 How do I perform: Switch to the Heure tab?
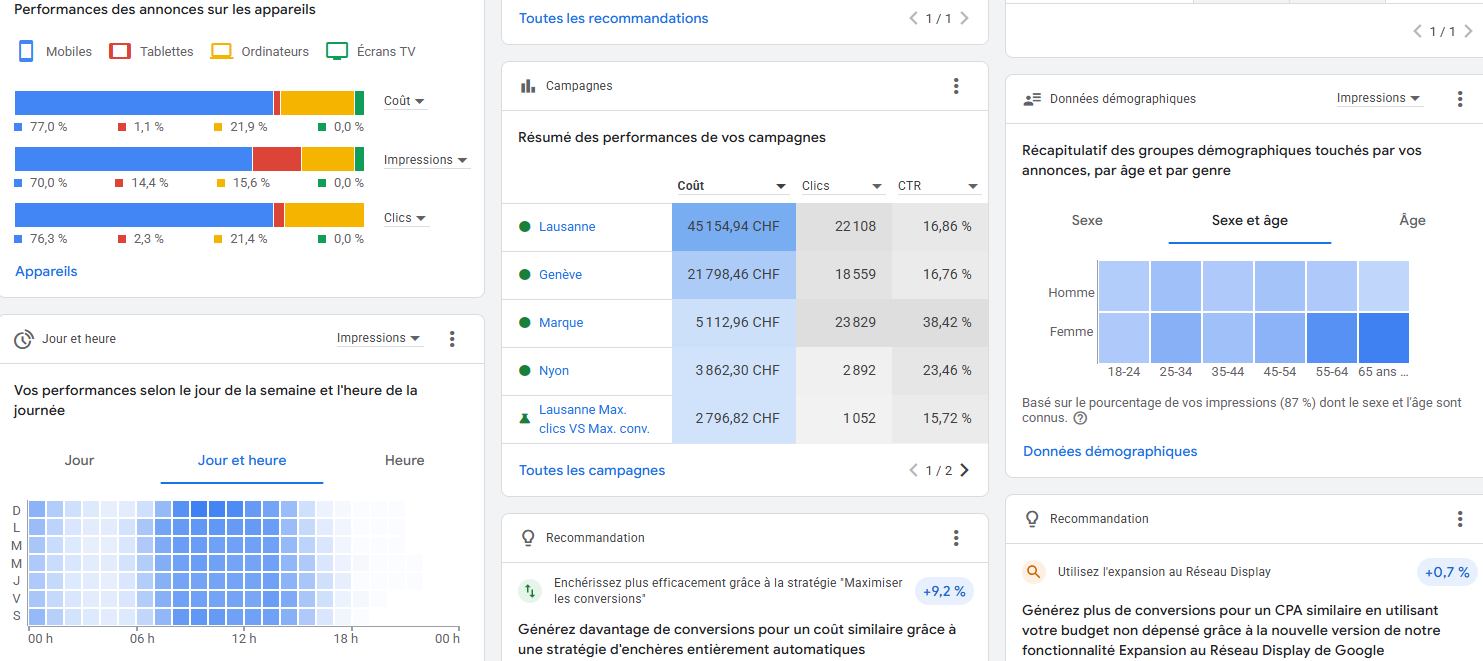pos(404,460)
